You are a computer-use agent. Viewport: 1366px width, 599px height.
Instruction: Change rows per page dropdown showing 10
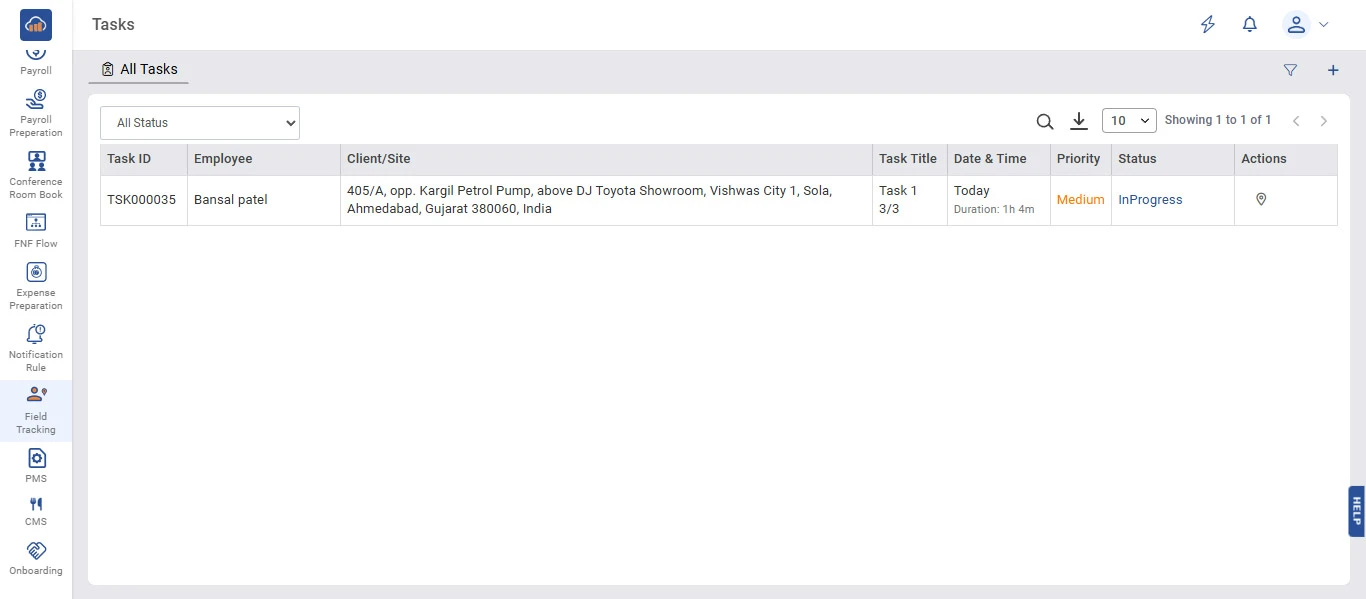click(1129, 121)
